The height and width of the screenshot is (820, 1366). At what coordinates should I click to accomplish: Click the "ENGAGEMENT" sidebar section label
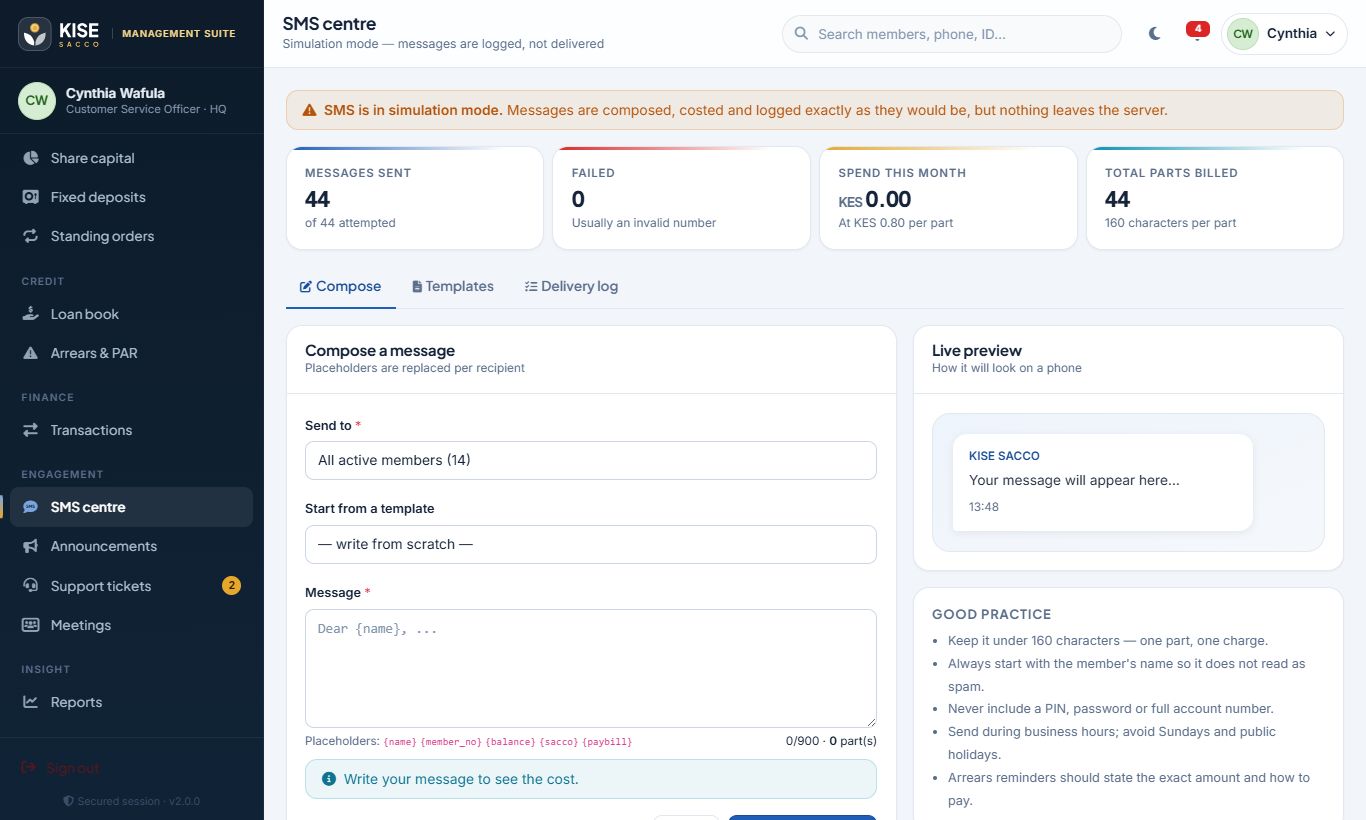[62, 474]
